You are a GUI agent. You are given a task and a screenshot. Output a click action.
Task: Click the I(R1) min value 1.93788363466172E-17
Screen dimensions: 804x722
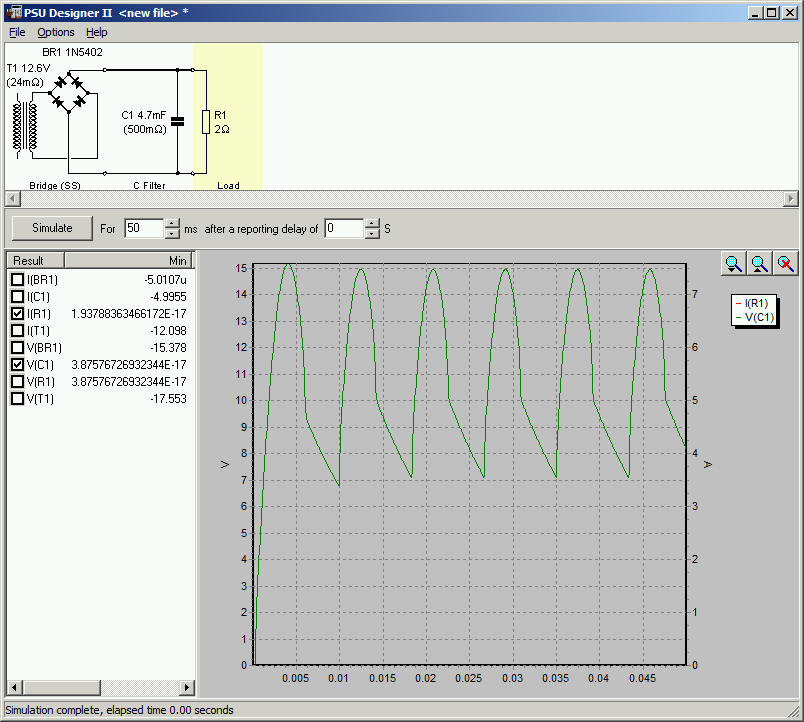point(129,313)
